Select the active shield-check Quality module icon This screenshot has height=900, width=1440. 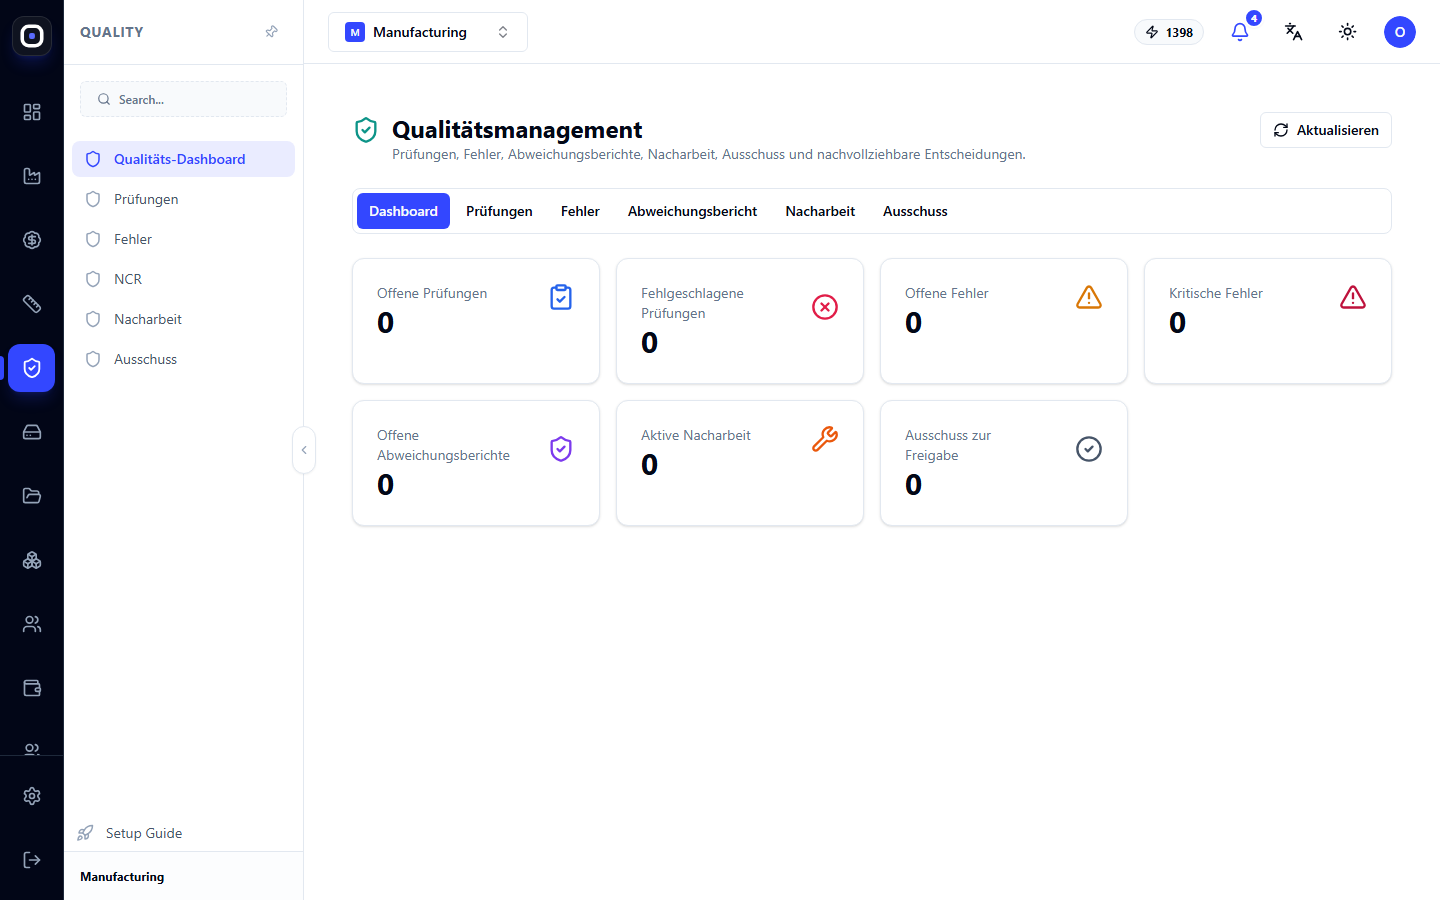[32, 368]
